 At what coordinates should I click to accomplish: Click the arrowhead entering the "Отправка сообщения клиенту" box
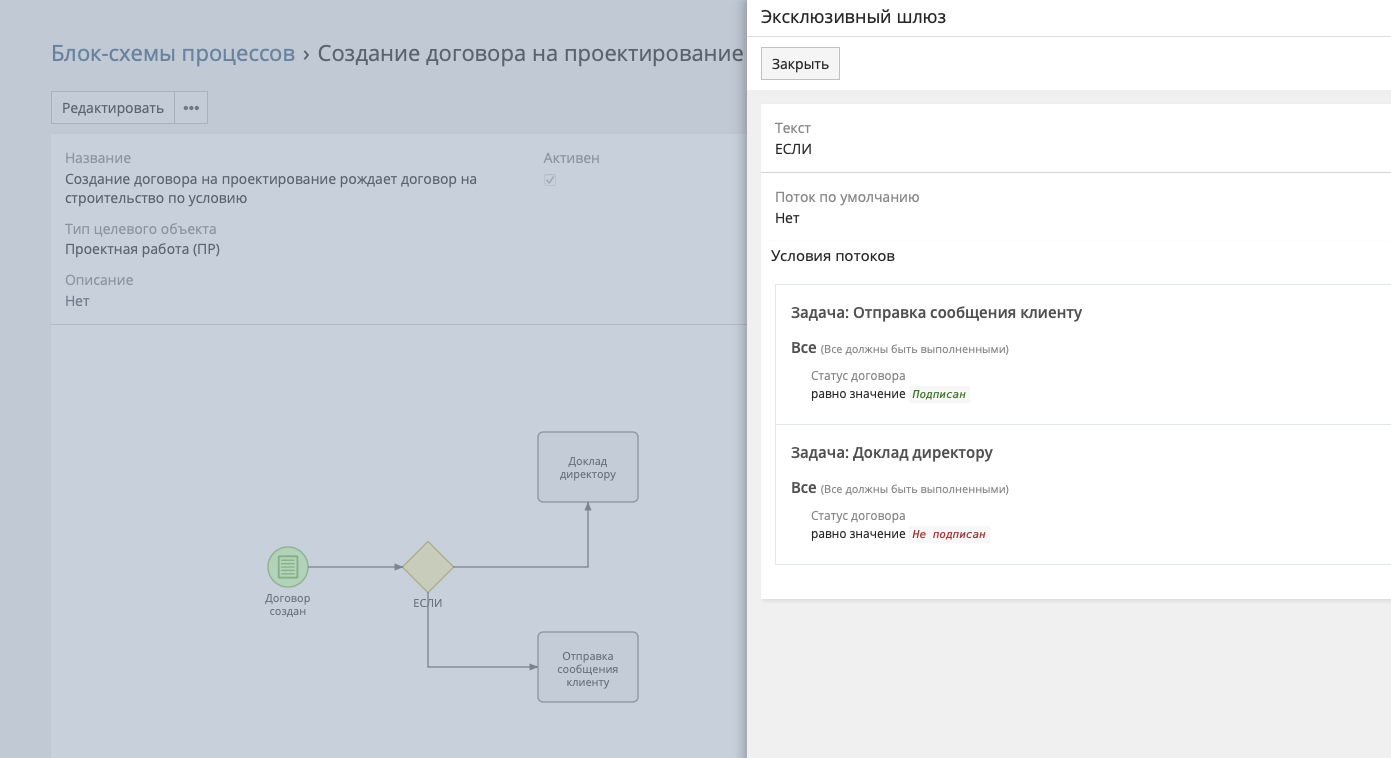[x=531, y=667]
